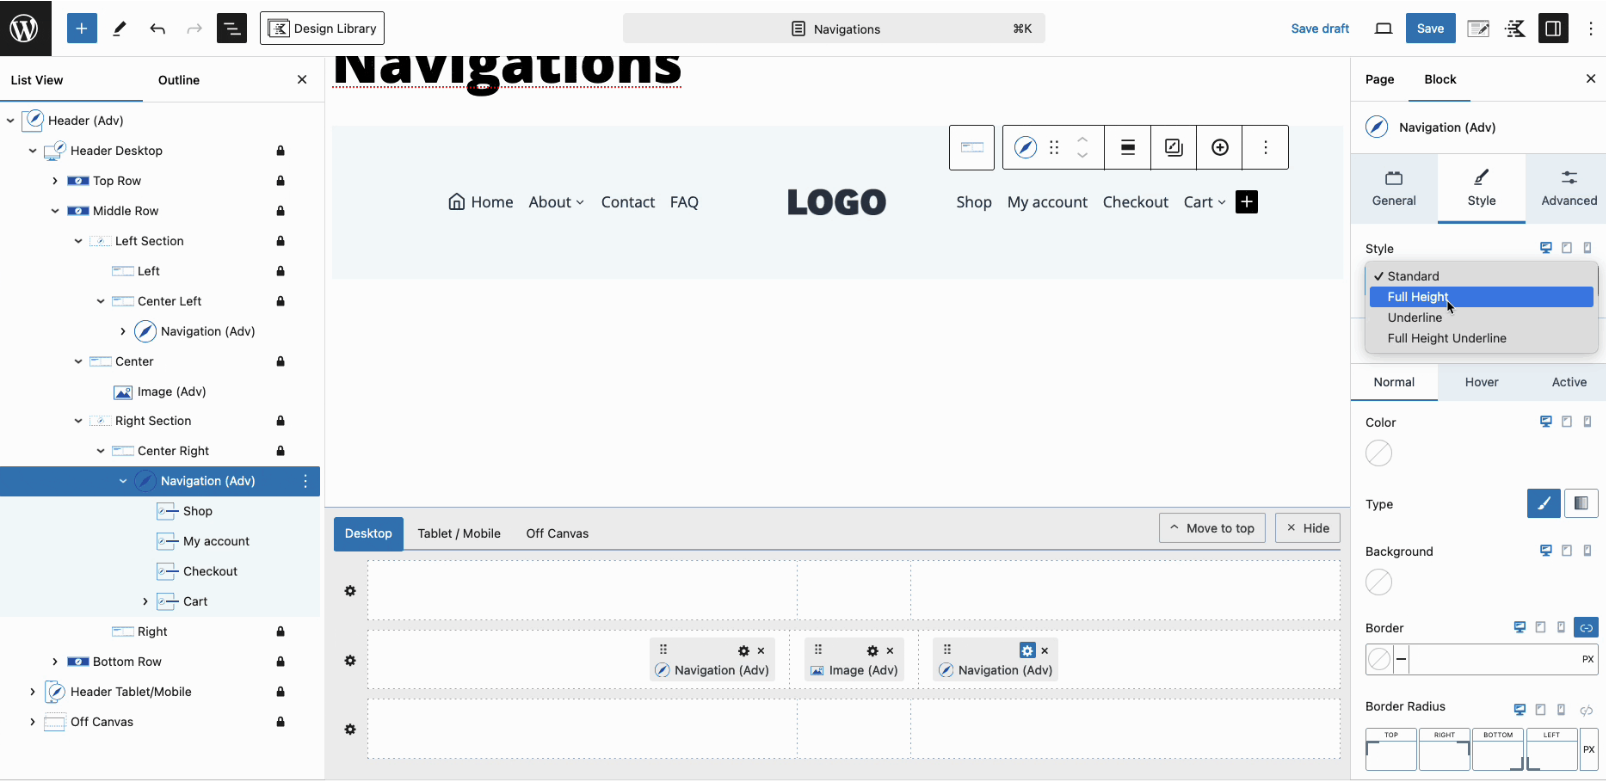This screenshot has height=781, width=1606.
Task: Open settings gear for Image (Adv) chip
Action: coord(872,651)
